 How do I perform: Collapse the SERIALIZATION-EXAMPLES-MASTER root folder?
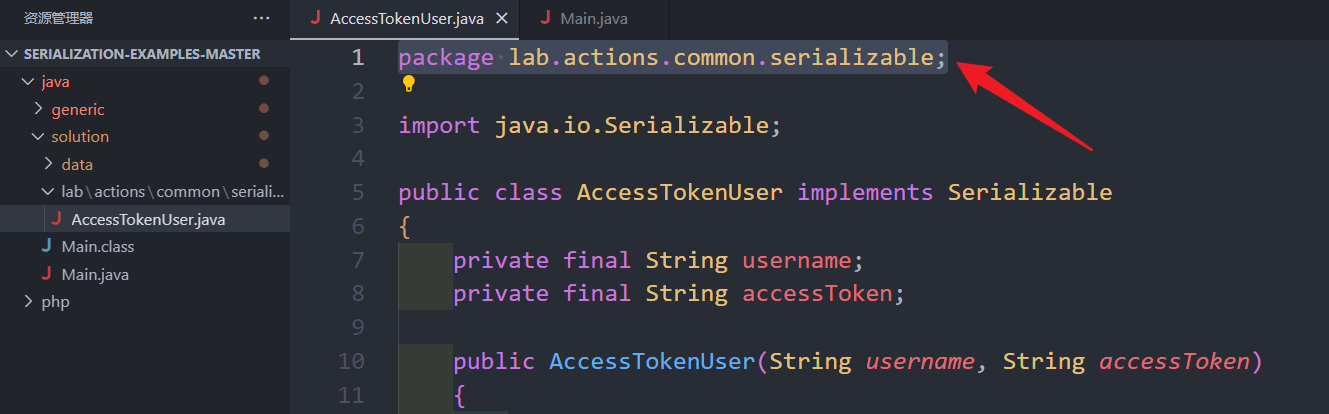pyautogui.click(x=12, y=54)
